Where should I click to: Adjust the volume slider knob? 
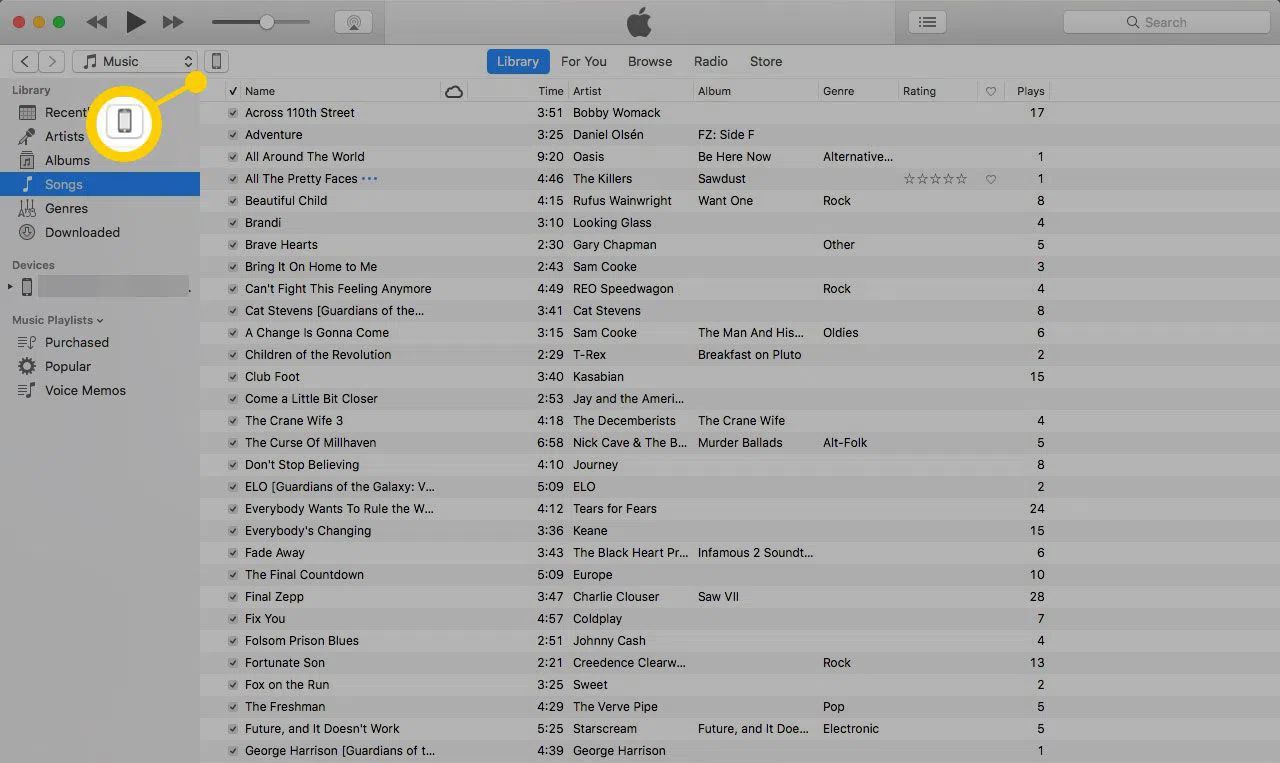pyautogui.click(x=266, y=22)
